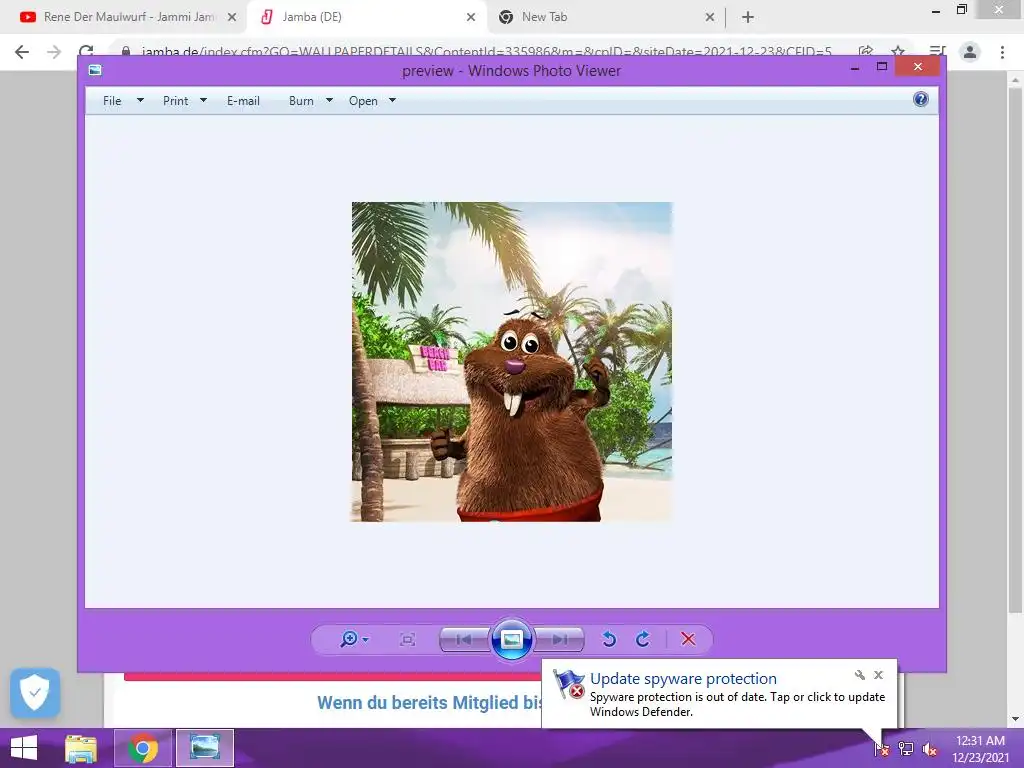Rotate the photo clockwise
The height and width of the screenshot is (768, 1024).
pyautogui.click(x=643, y=639)
